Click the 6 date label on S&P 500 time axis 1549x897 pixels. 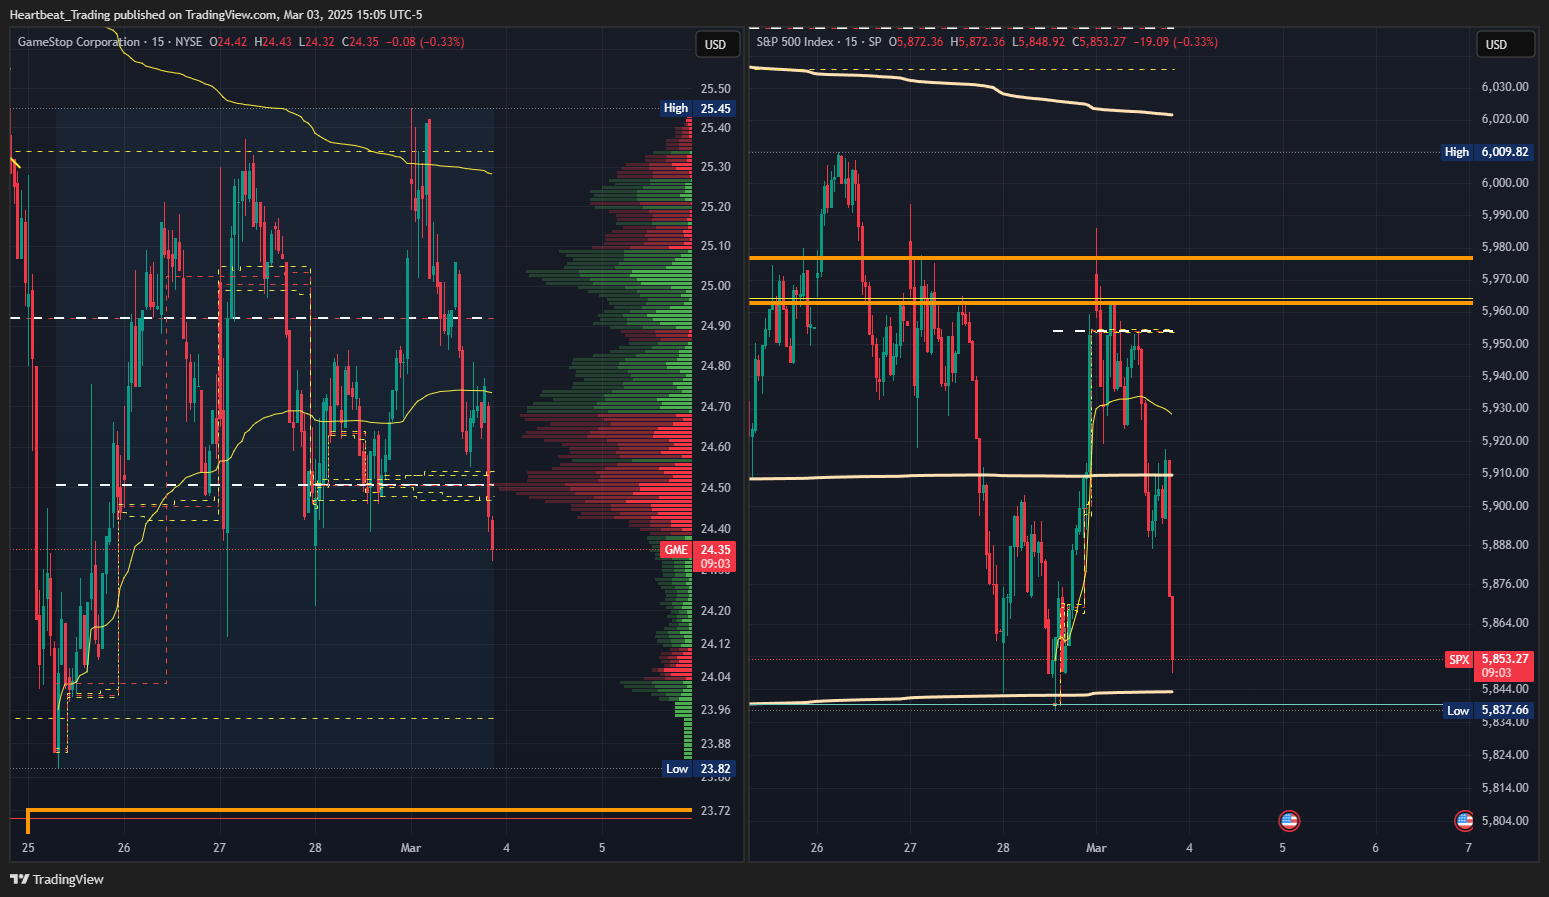[1375, 848]
